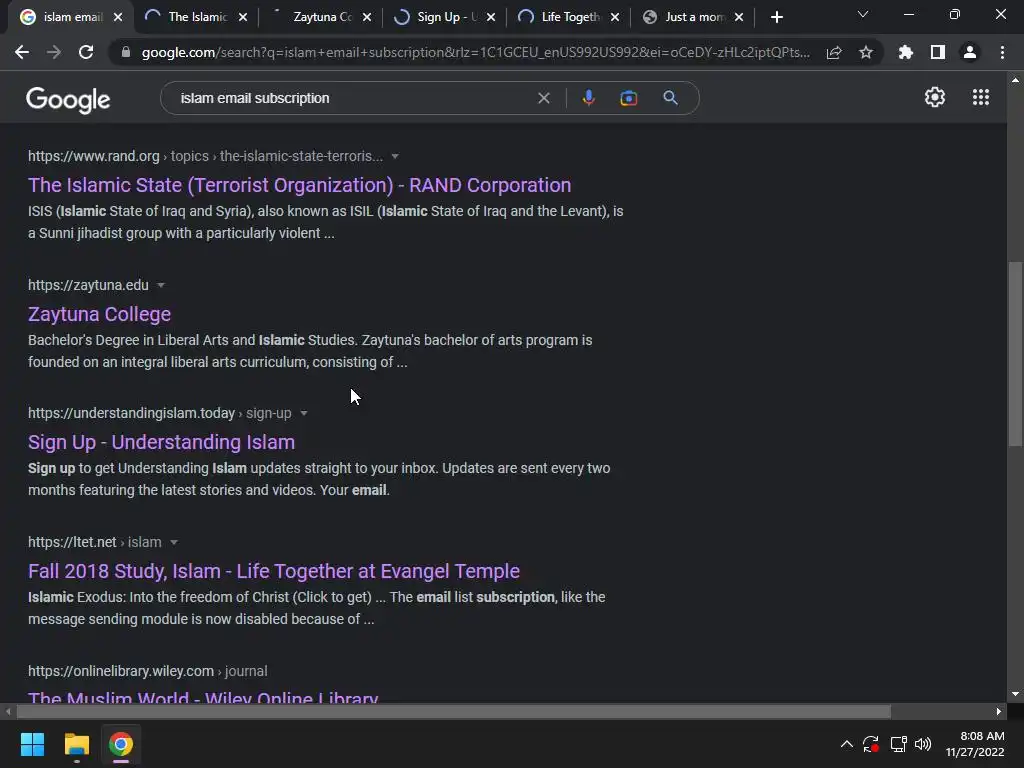Expand ltet.net result options arrow
Viewport: 1024px width, 768px height.
point(174,542)
